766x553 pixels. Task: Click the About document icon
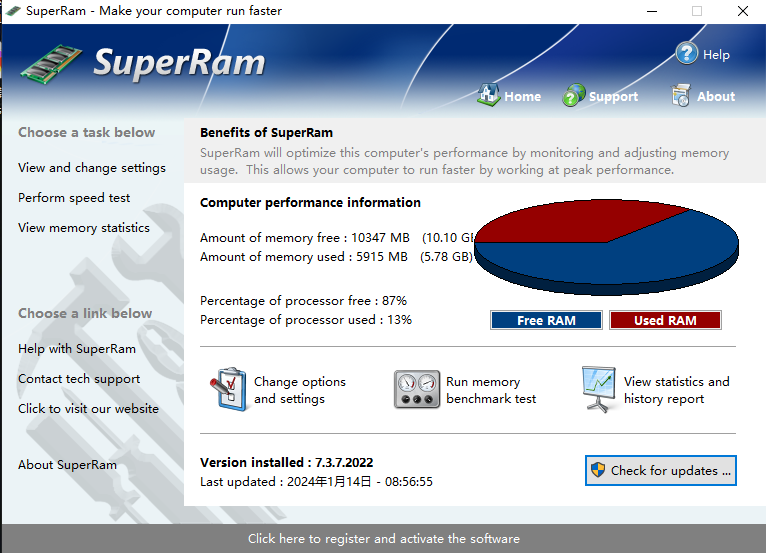tap(681, 96)
